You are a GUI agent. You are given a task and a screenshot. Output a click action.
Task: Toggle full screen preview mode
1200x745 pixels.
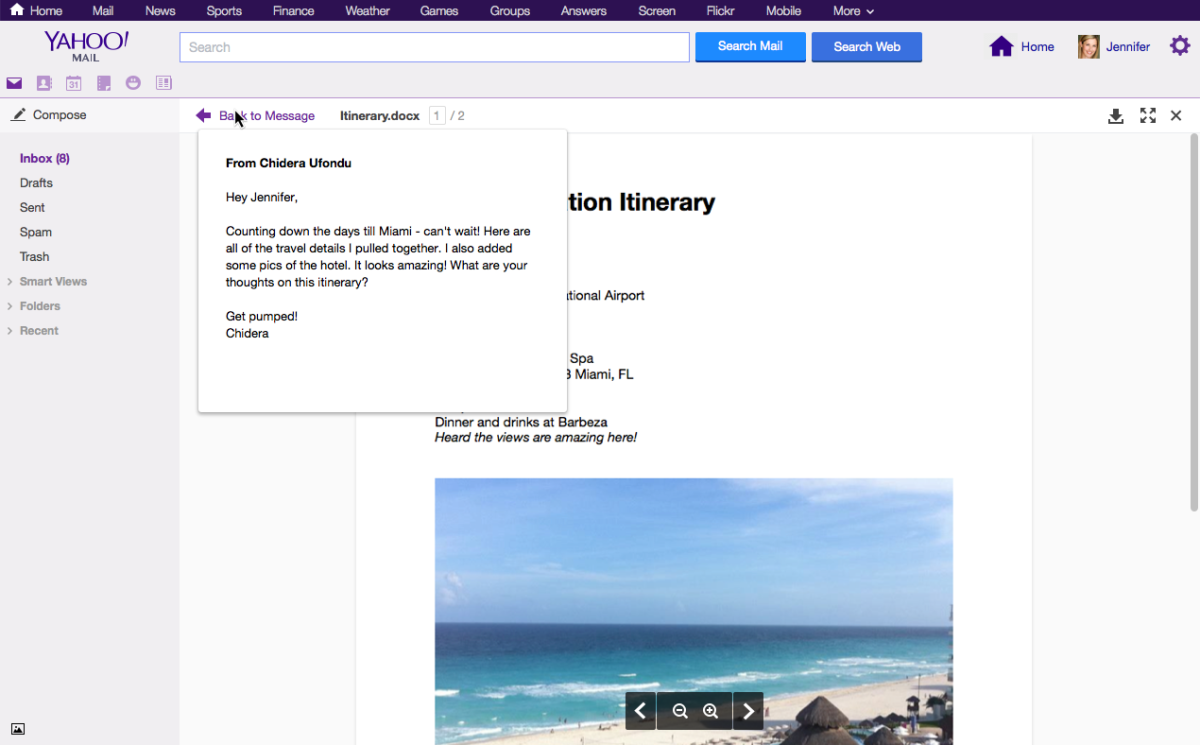point(1148,116)
